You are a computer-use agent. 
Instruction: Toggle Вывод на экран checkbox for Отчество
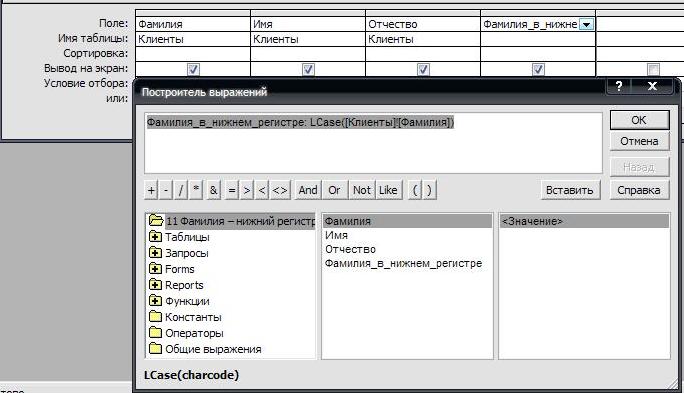pyautogui.click(x=423, y=69)
